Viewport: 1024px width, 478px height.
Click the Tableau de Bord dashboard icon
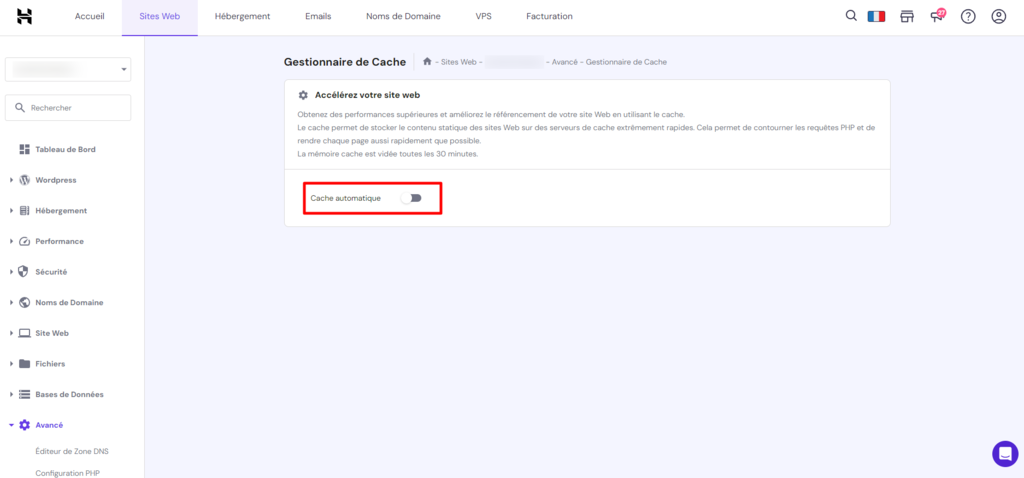tap(25, 150)
